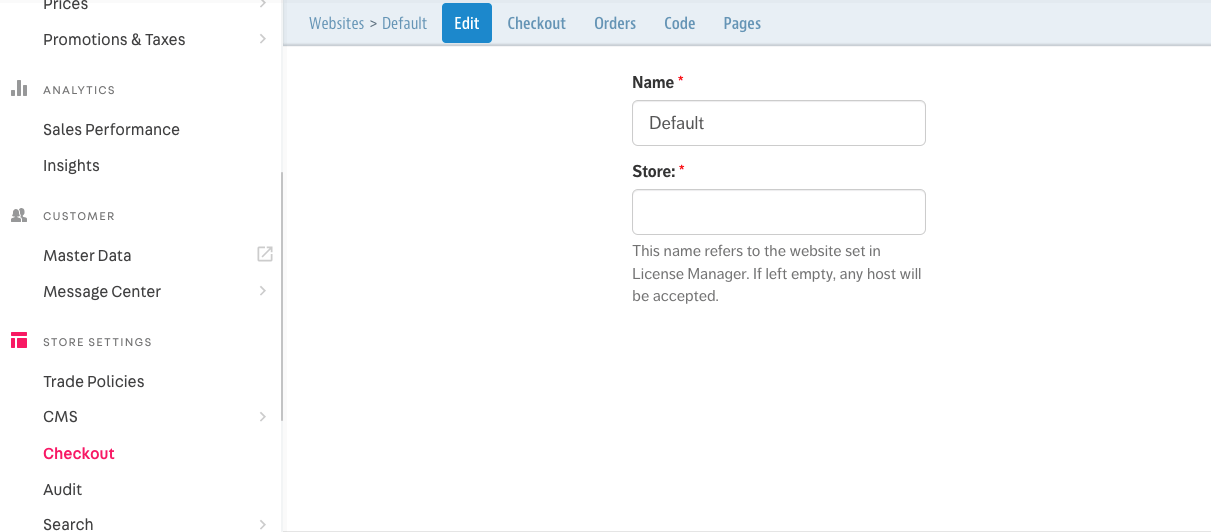Image resolution: width=1211 pixels, height=532 pixels.
Task: Click the License Manager help text
Action: coord(777,274)
